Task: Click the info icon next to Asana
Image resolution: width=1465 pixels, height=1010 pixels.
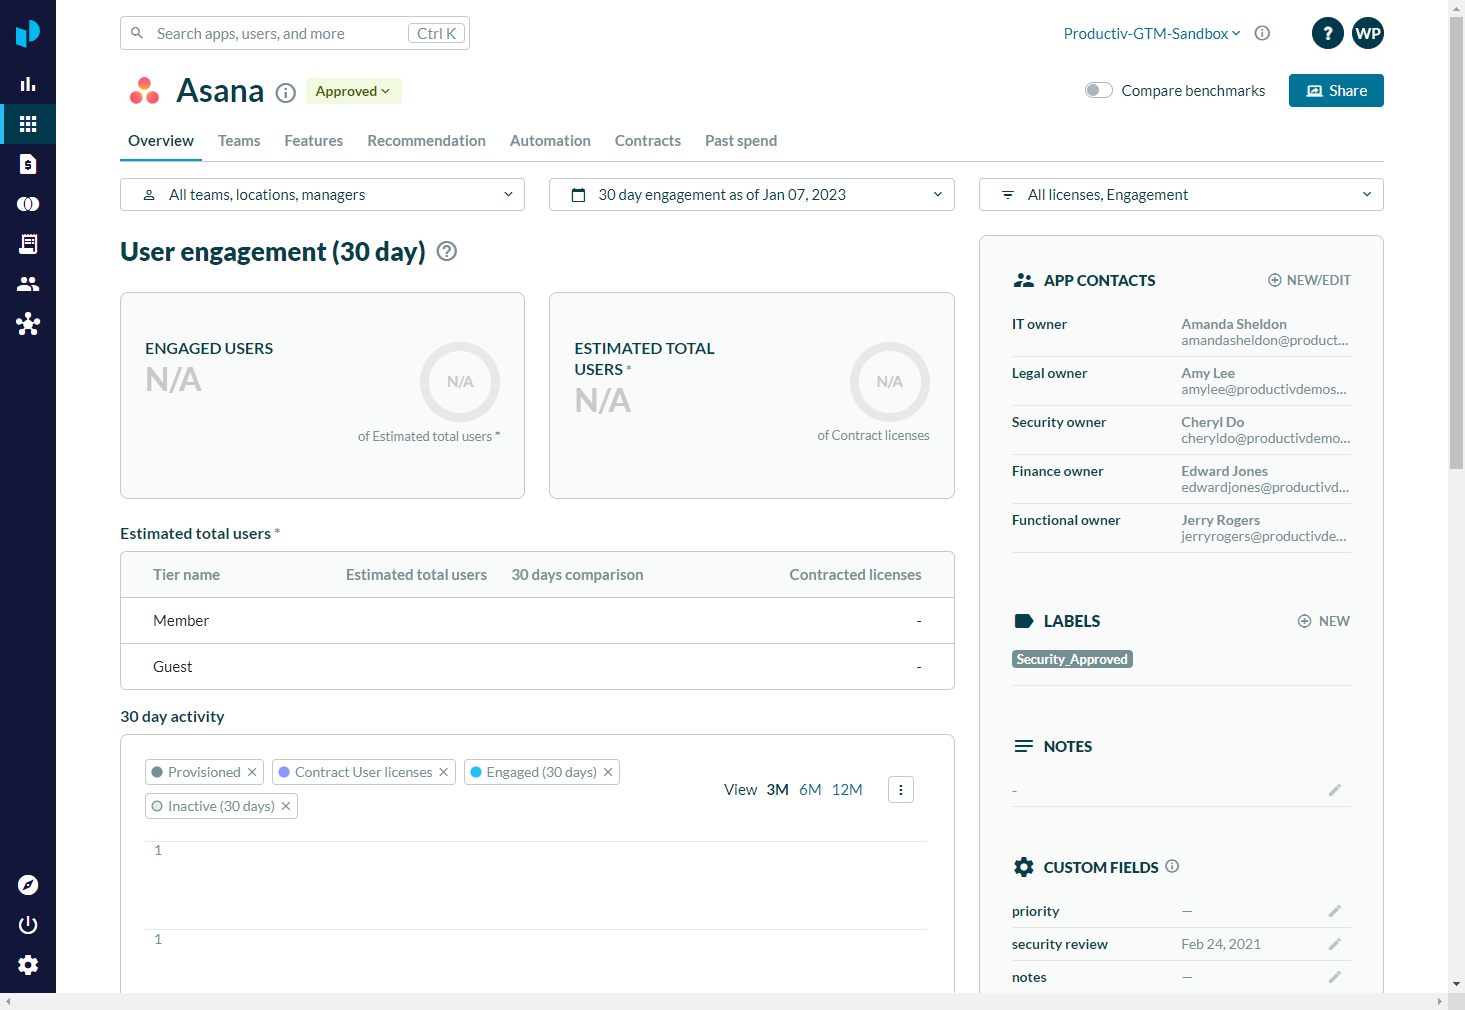Action: pyautogui.click(x=286, y=93)
